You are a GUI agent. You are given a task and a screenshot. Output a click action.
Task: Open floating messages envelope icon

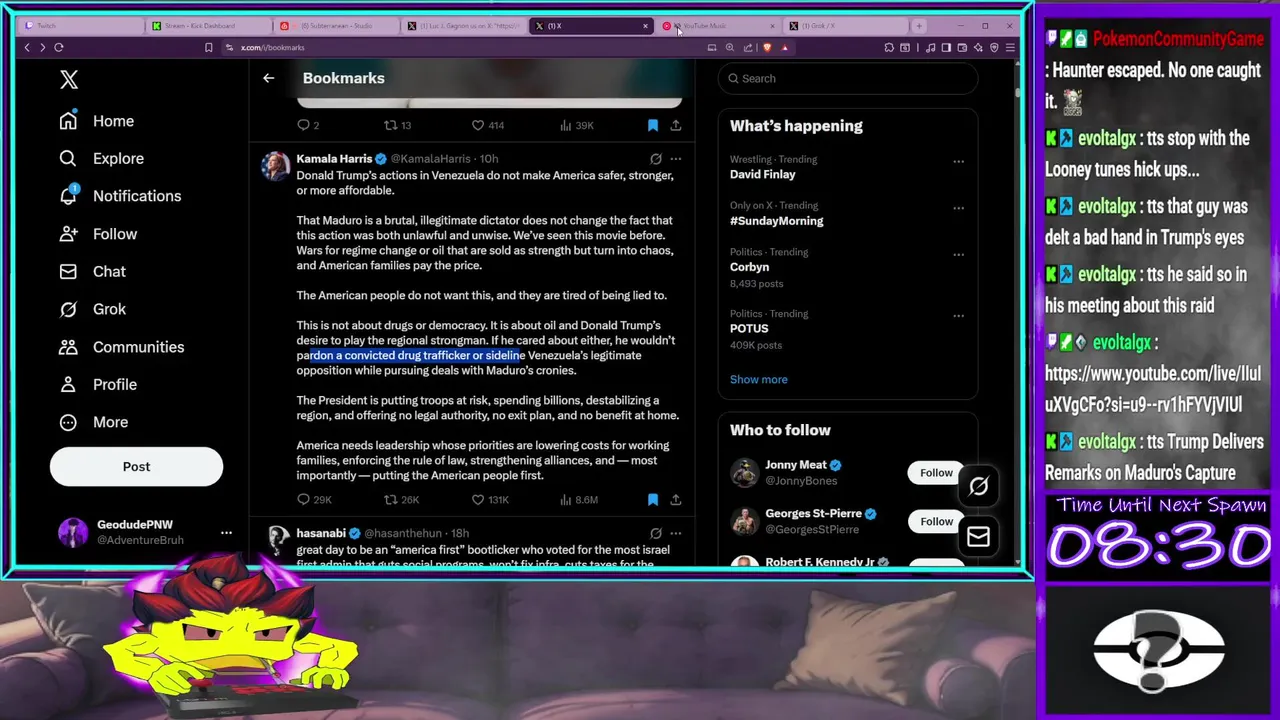click(x=978, y=538)
